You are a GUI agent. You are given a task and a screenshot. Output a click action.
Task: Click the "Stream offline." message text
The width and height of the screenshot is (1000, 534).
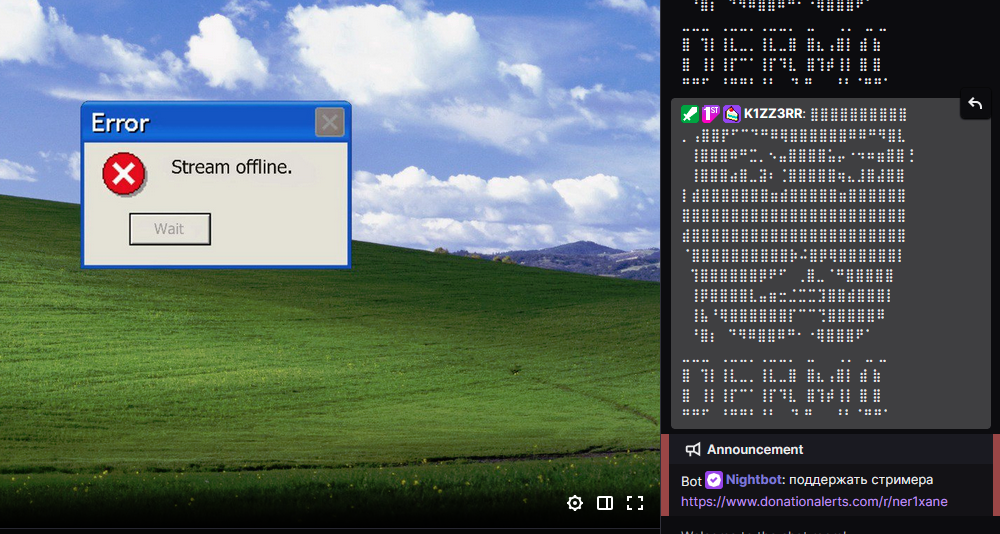point(232,167)
